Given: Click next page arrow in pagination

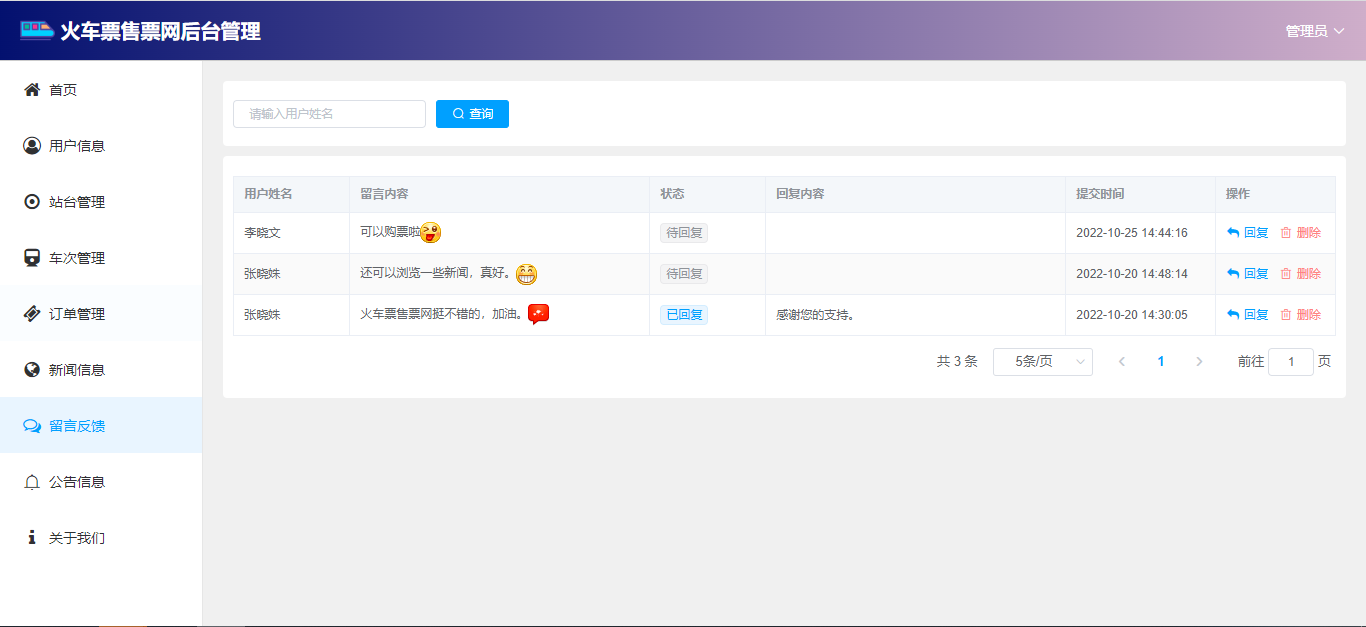Looking at the screenshot, I should pyautogui.click(x=1199, y=362).
